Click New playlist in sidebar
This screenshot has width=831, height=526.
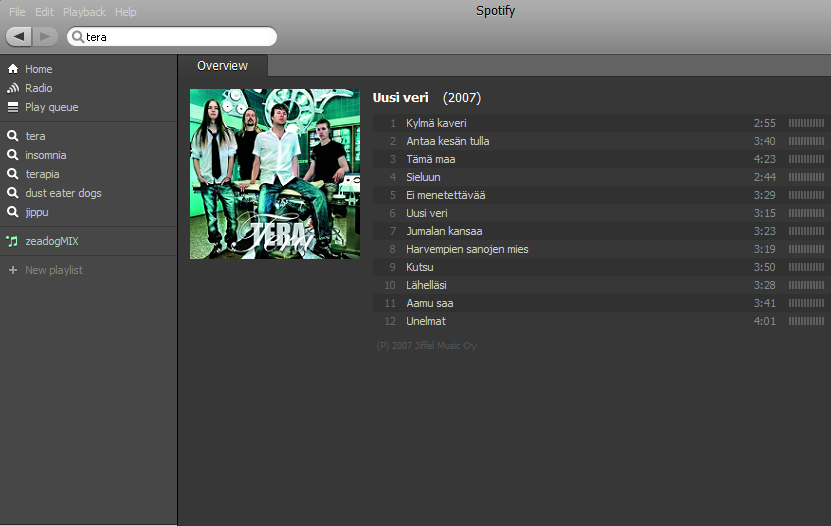pos(54,270)
